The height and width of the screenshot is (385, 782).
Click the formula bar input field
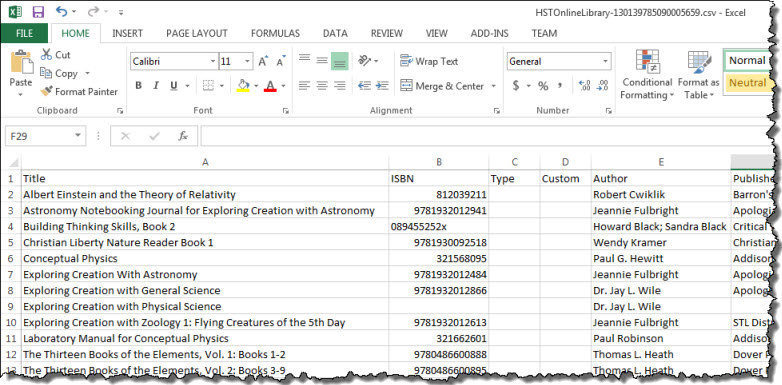pyautogui.click(x=484, y=136)
